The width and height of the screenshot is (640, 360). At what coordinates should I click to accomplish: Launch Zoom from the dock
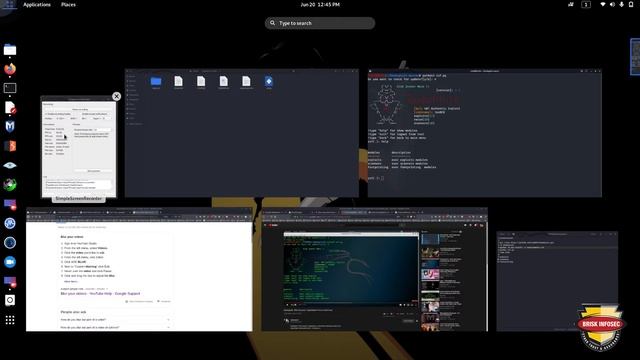(10, 262)
